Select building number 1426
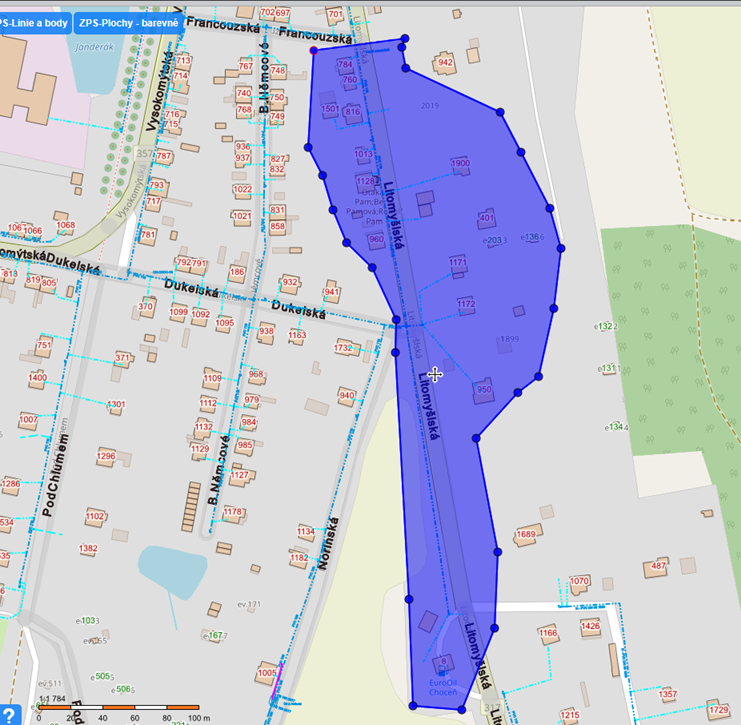Image resolution: width=741 pixels, height=725 pixels. tap(590, 626)
